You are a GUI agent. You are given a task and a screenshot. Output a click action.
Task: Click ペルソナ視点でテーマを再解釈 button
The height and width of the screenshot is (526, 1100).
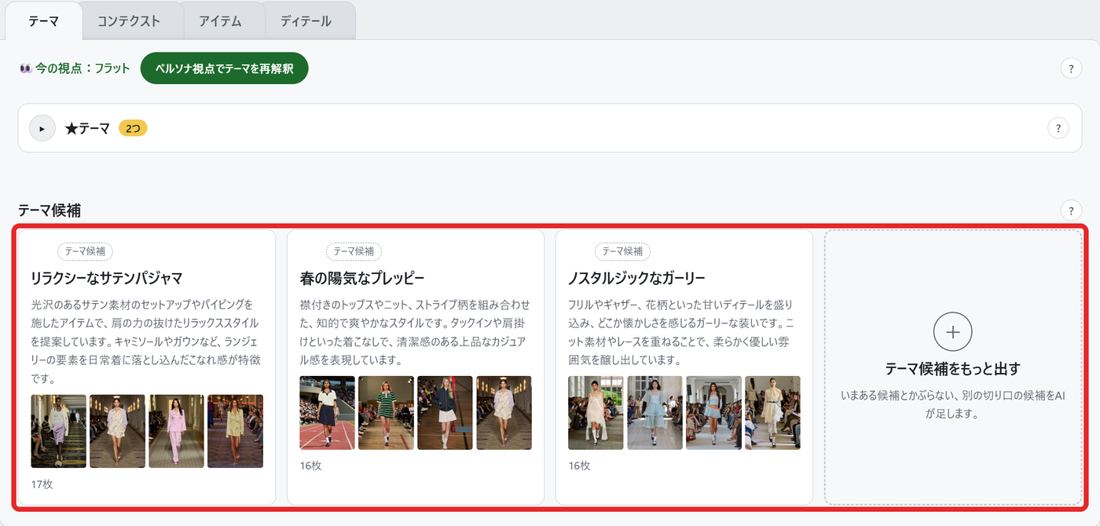(x=224, y=68)
